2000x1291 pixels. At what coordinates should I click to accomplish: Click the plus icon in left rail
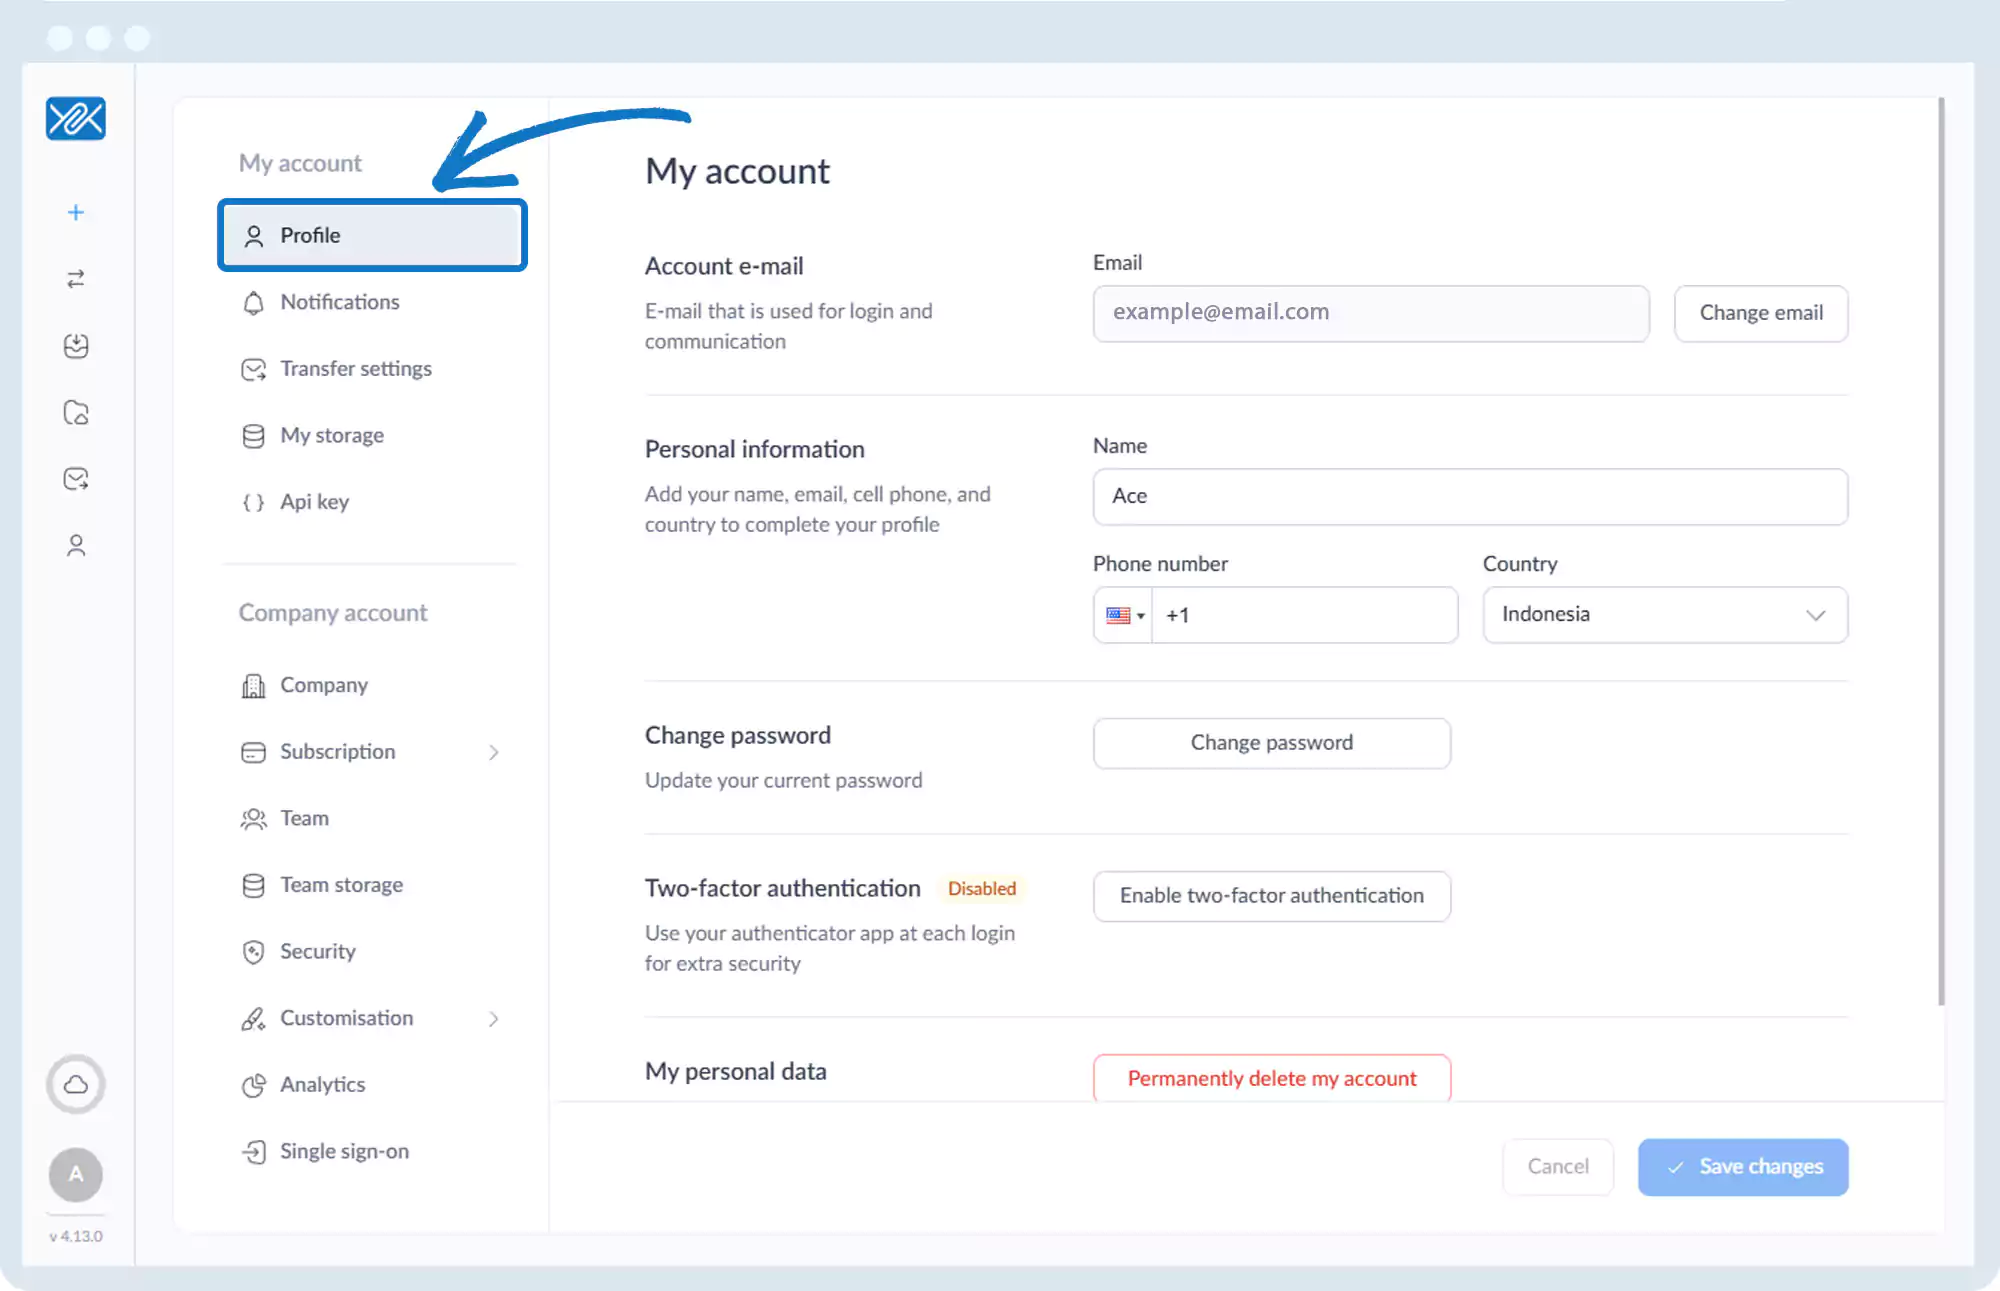(x=76, y=212)
